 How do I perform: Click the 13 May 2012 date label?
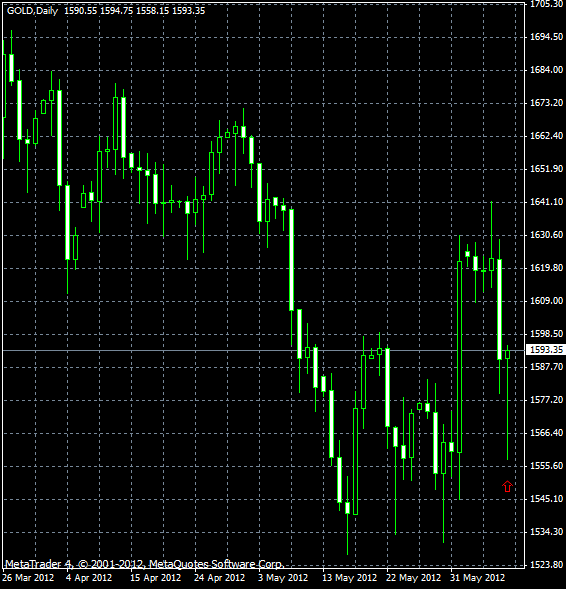[x=349, y=578]
